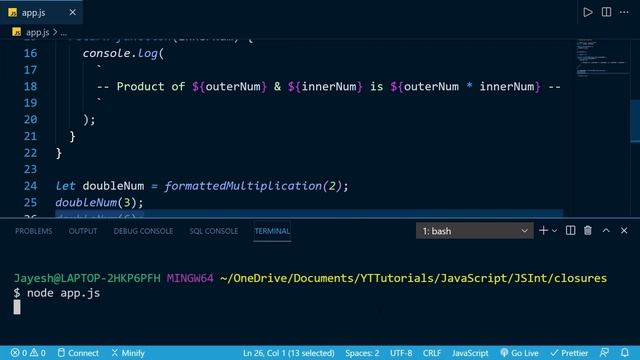Open the '1: bash' terminal selector dropdown
This screenshot has width=640, height=360.
point(474,231)
